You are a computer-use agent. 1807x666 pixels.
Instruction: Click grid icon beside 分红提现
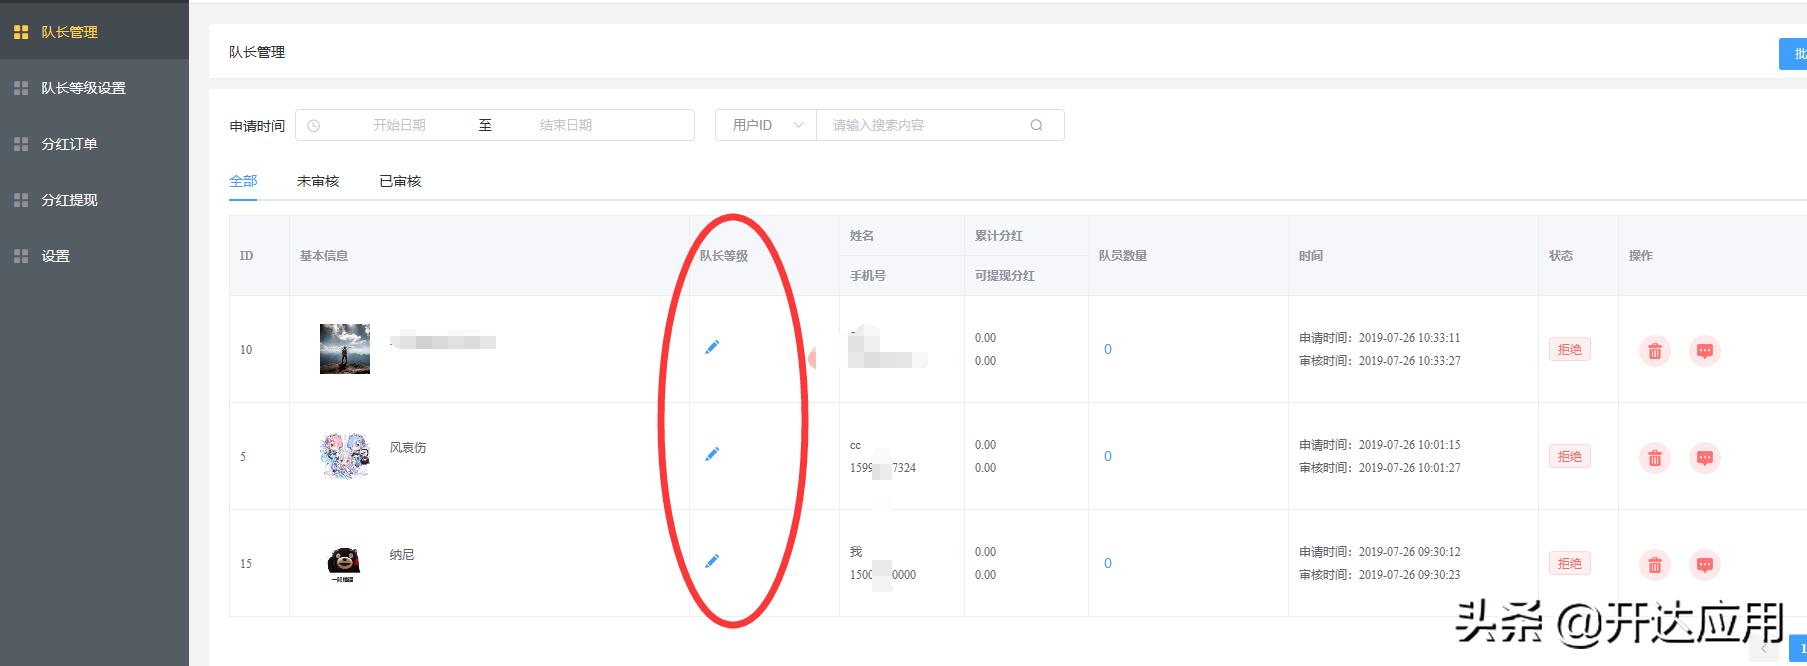click(x=21, y=200)
